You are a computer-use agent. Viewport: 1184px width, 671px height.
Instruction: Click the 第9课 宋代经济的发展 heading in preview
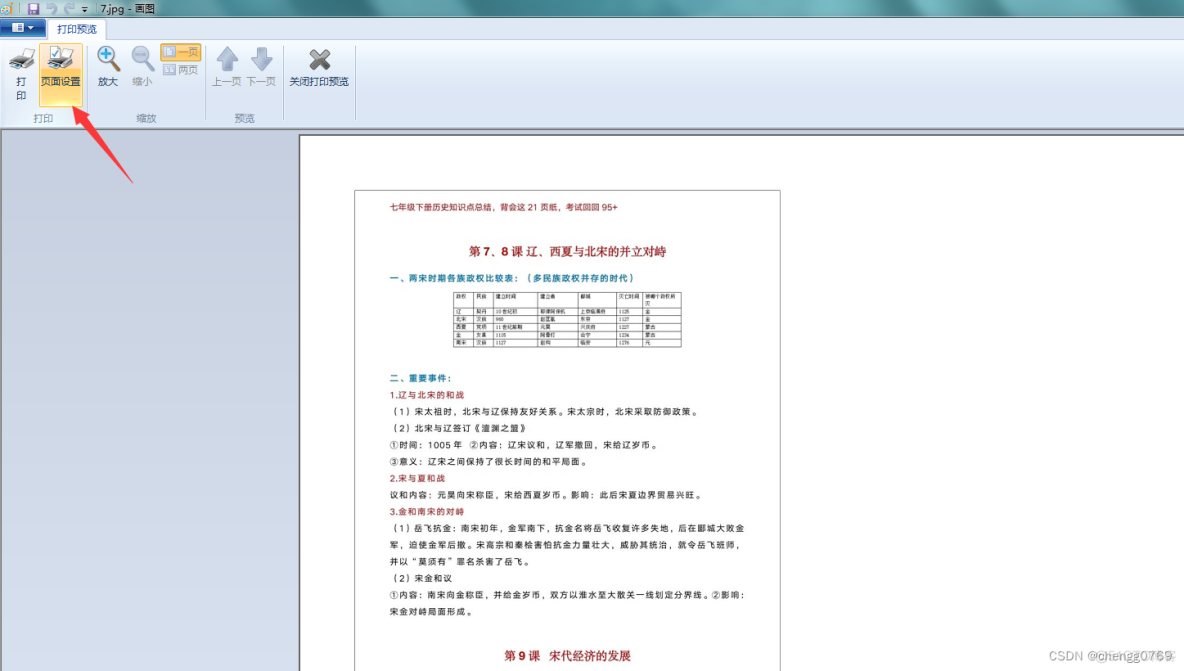(567, 656)
